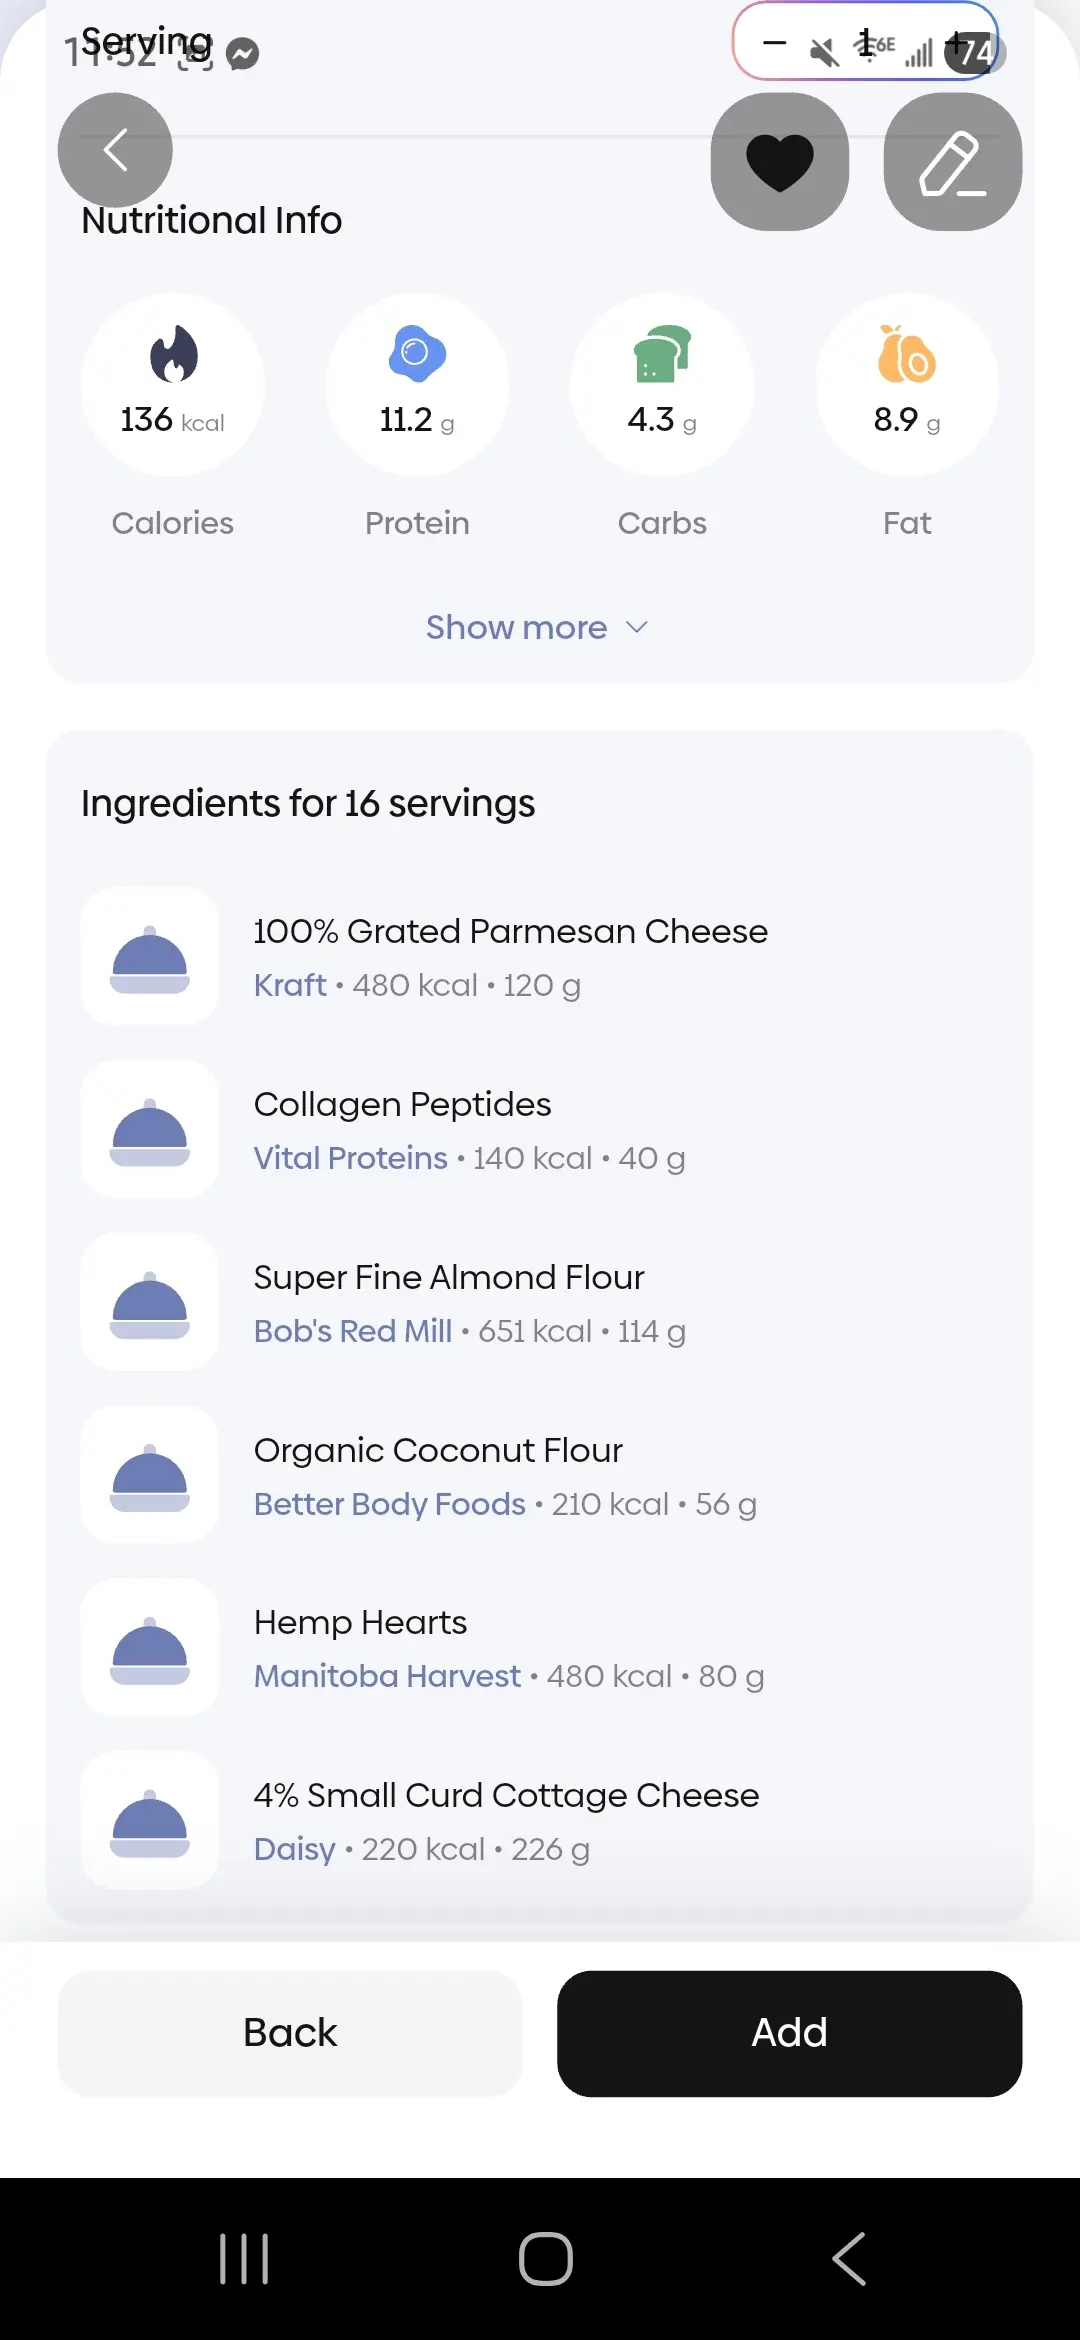
Task: Tap the back arrow icon at top
Action: pos(115,150)
